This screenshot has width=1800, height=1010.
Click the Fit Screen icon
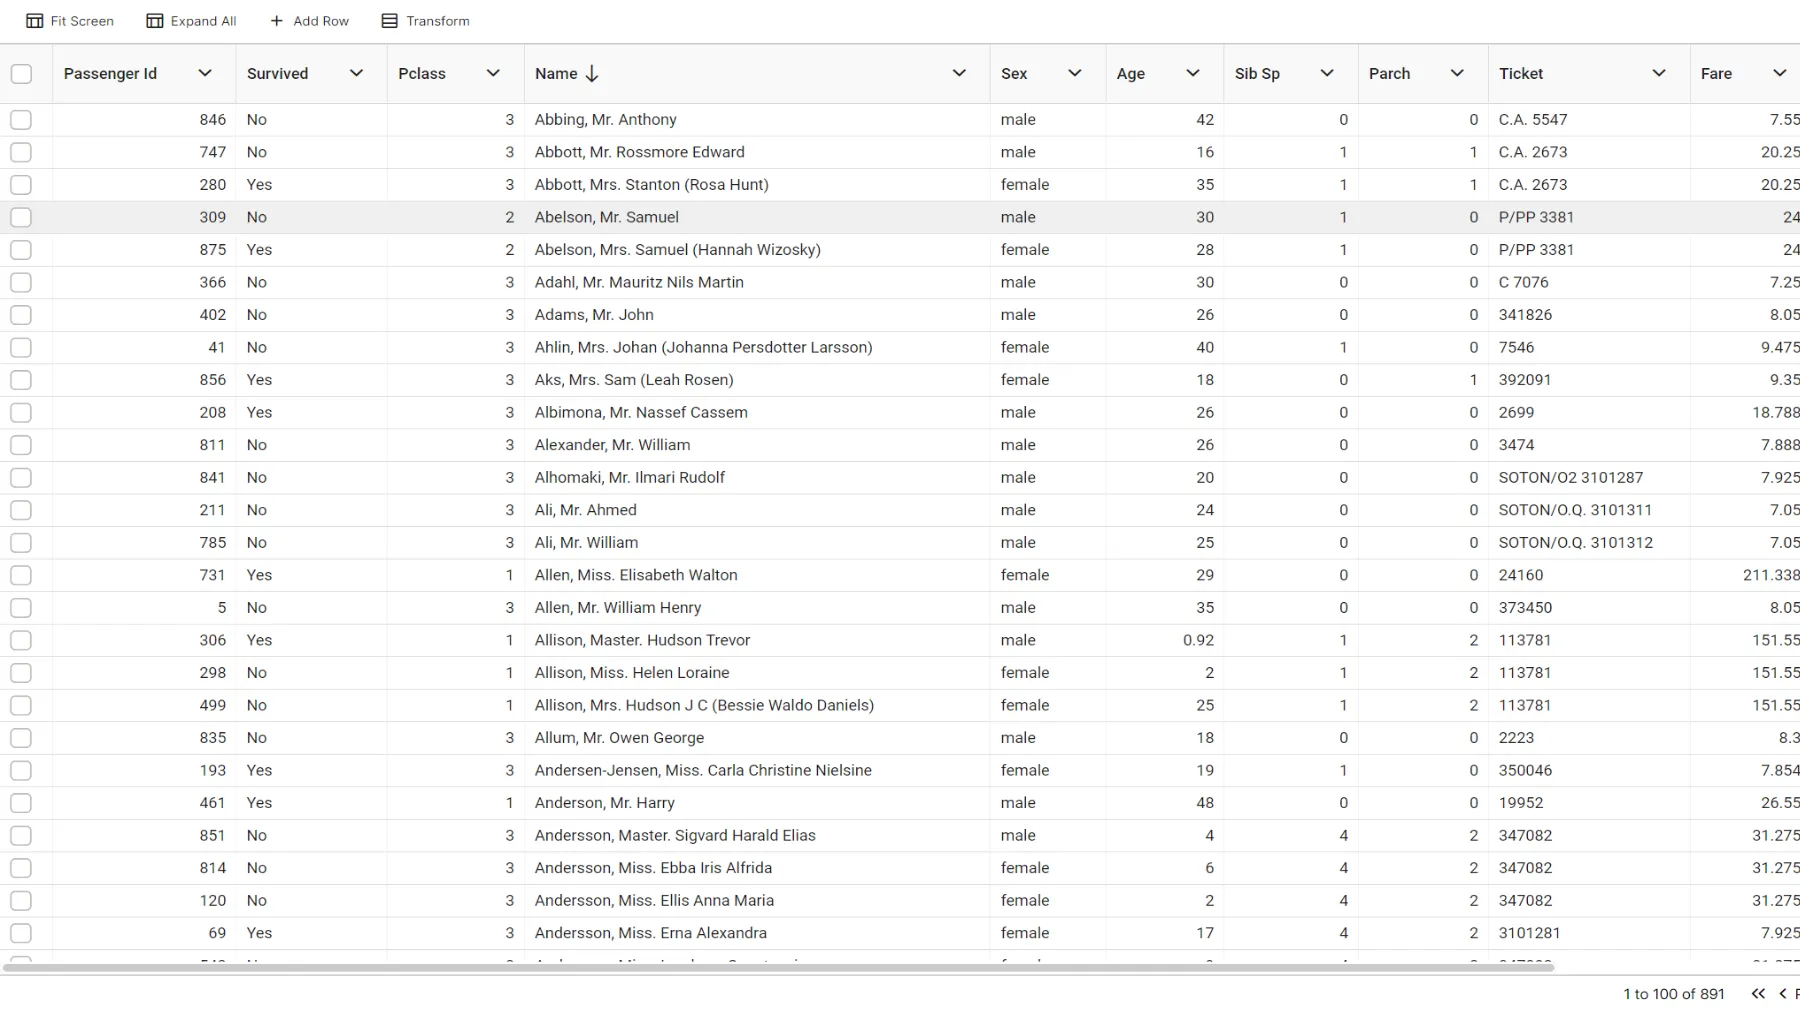tap(34, 20)
